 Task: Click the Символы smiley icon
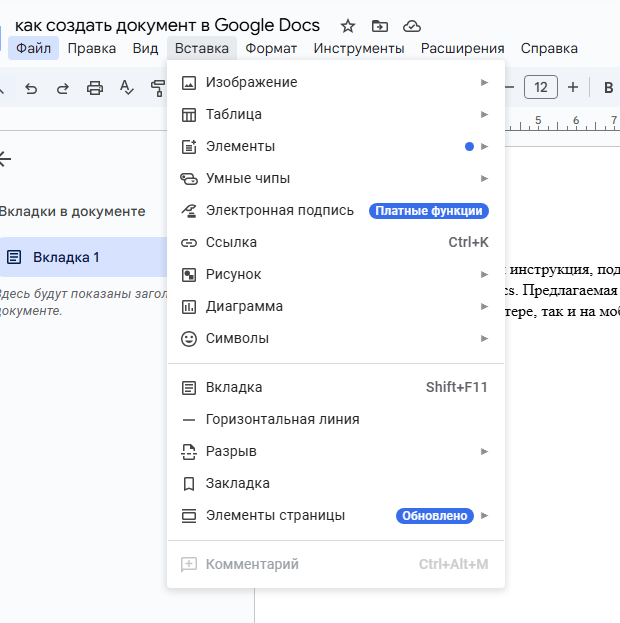[189, 339]
